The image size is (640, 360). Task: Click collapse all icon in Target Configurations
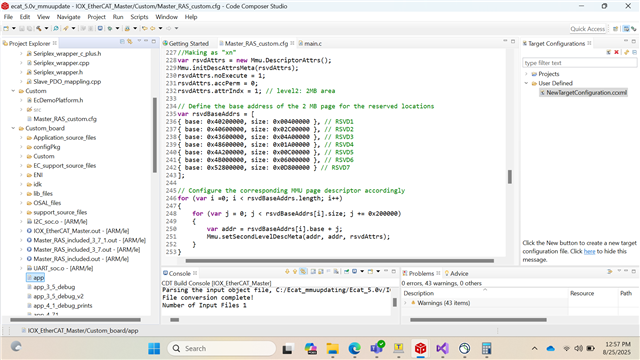click(635, 52)
